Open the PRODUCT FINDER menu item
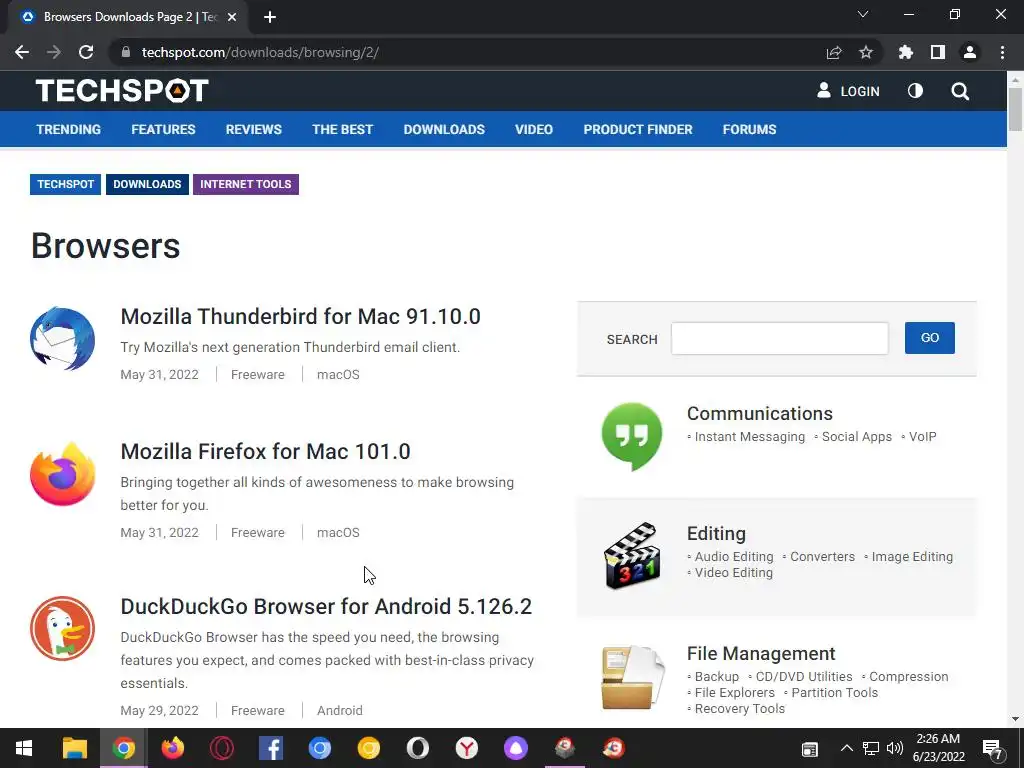 pyautogui.click(x=638, y=129)
